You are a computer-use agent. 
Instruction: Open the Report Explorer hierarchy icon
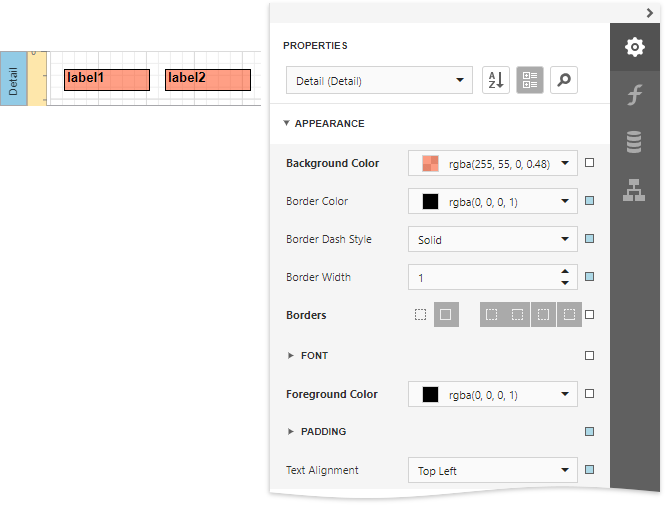tap(634, 189)
